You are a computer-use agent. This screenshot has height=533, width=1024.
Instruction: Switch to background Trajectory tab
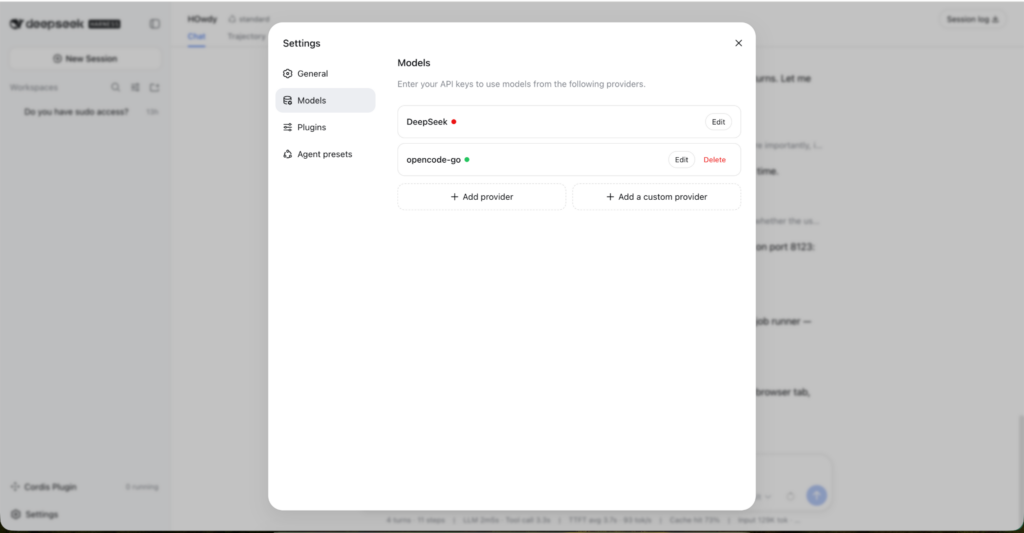(x=247, y=37)
